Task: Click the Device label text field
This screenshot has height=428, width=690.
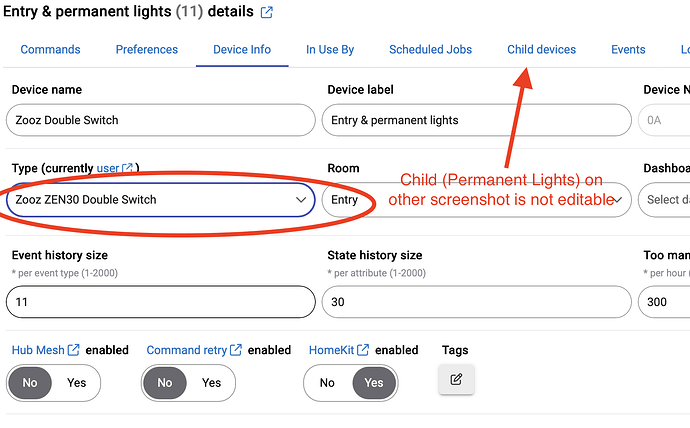Action: pos(478,120)
